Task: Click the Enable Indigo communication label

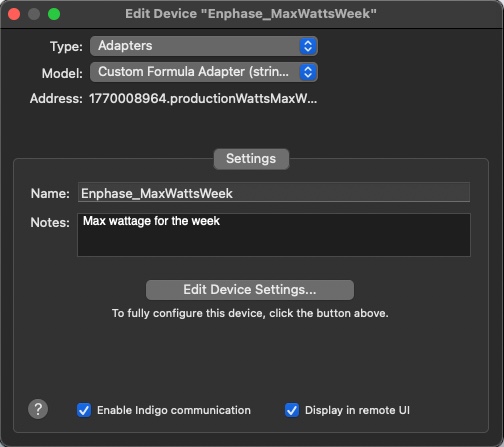Action: point(174,410)
